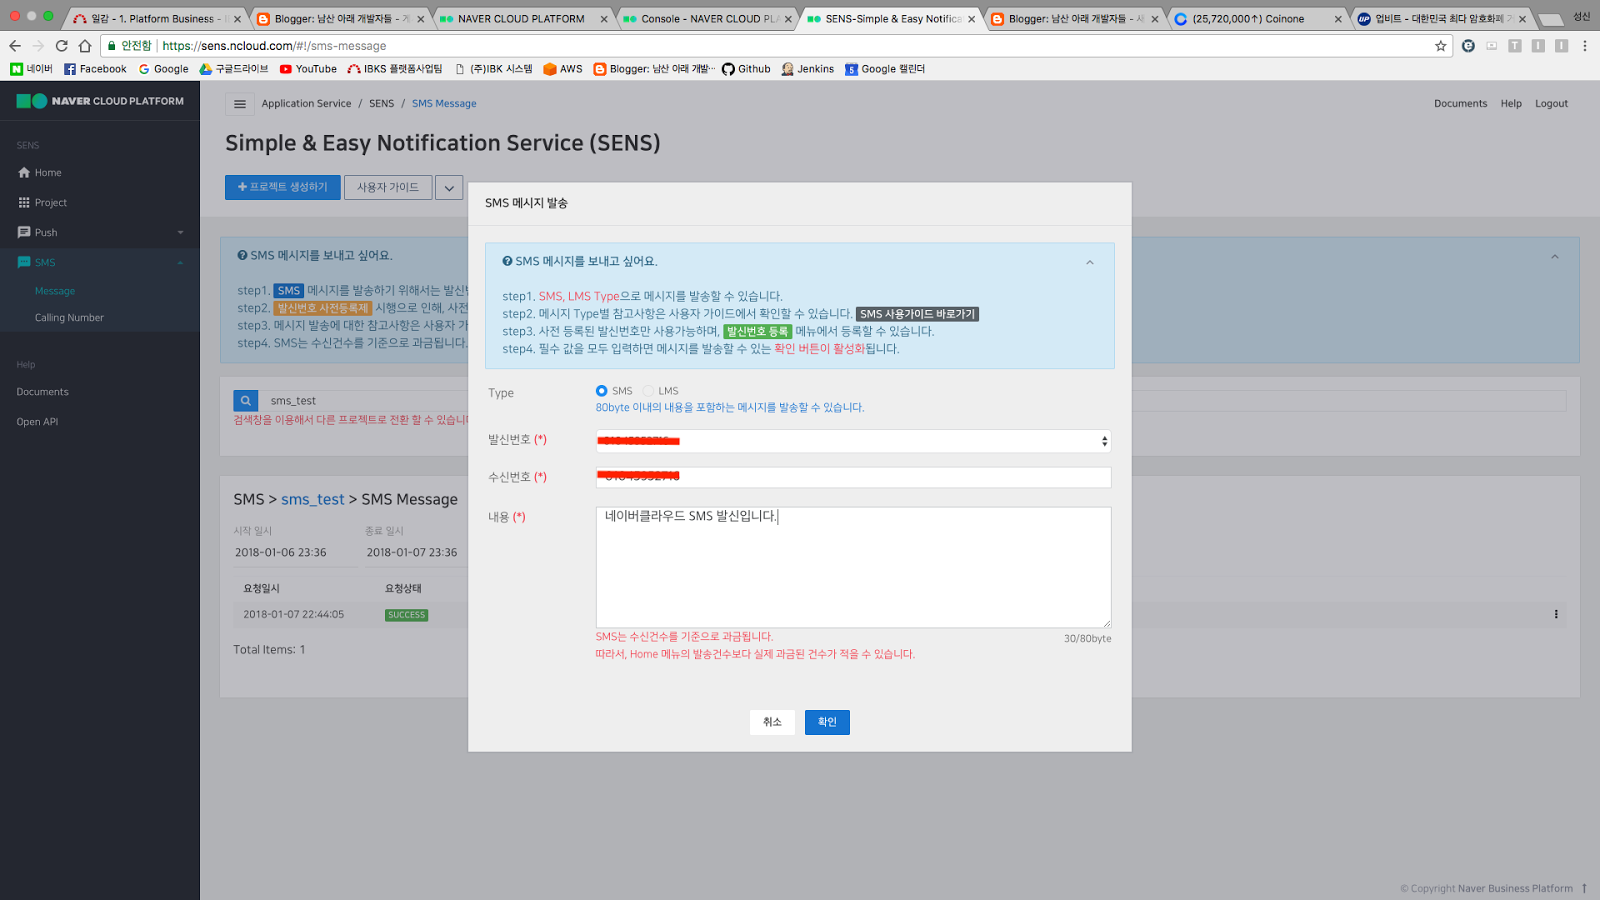Click the scroll-to-top arrow near copyright
Screen dimensions: 1600x900
(1584, 888)
